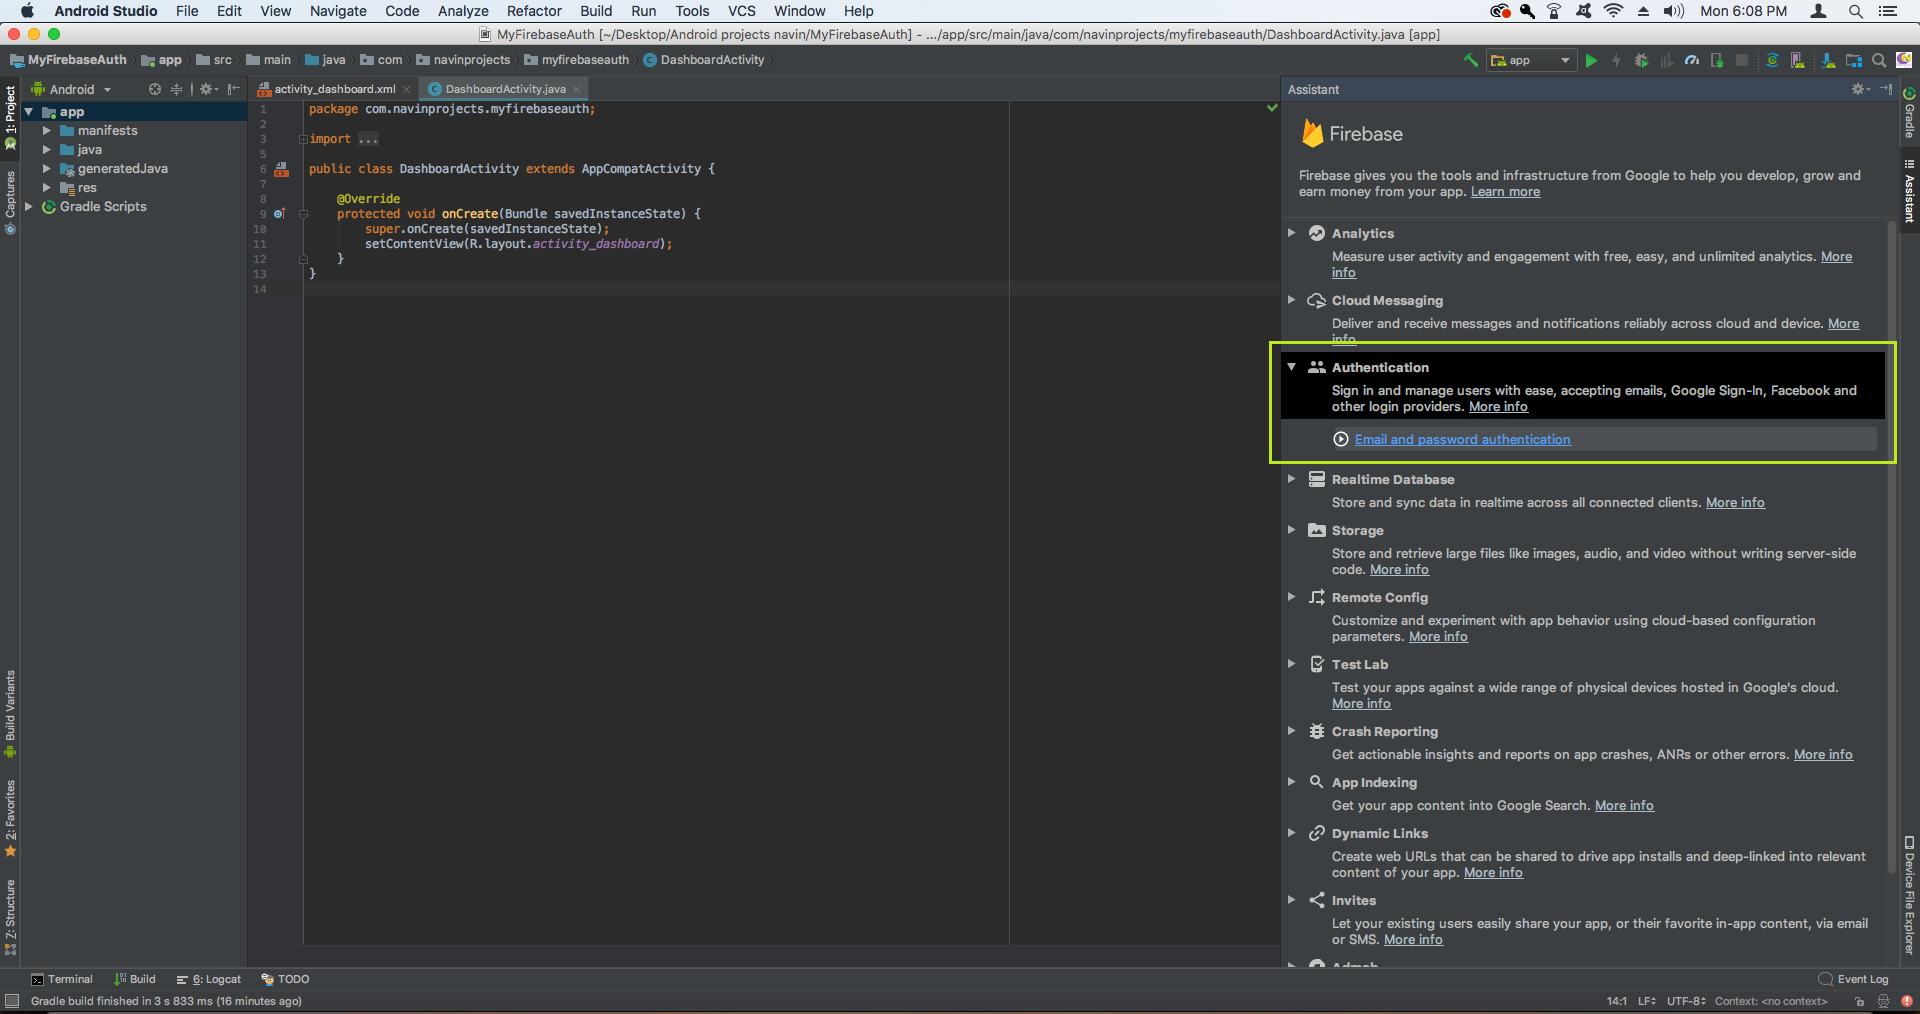Click the Apply Changes lightning bolt icon
The height and width of the screenshot is (1014, 1920).
[1616, 60]
